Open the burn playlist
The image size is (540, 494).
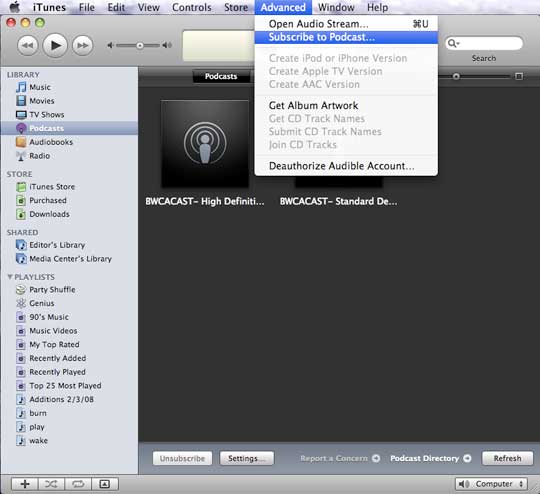point(38,413)
